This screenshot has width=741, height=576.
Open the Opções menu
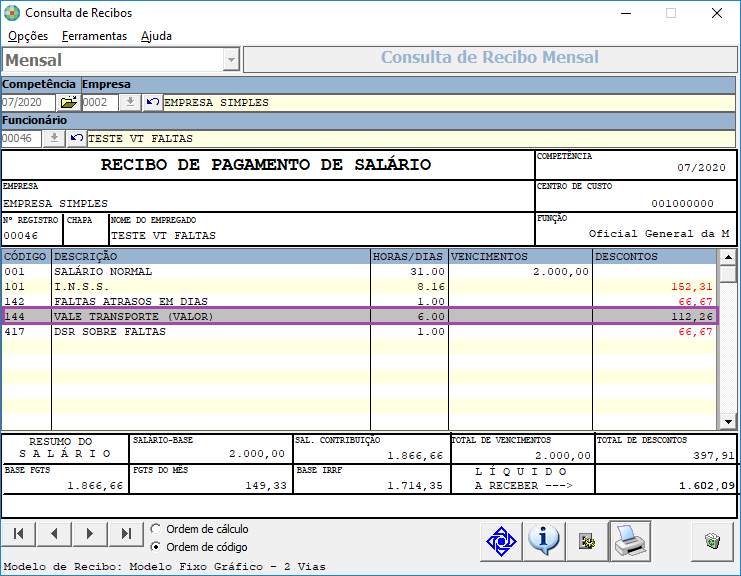pos(28,36)
